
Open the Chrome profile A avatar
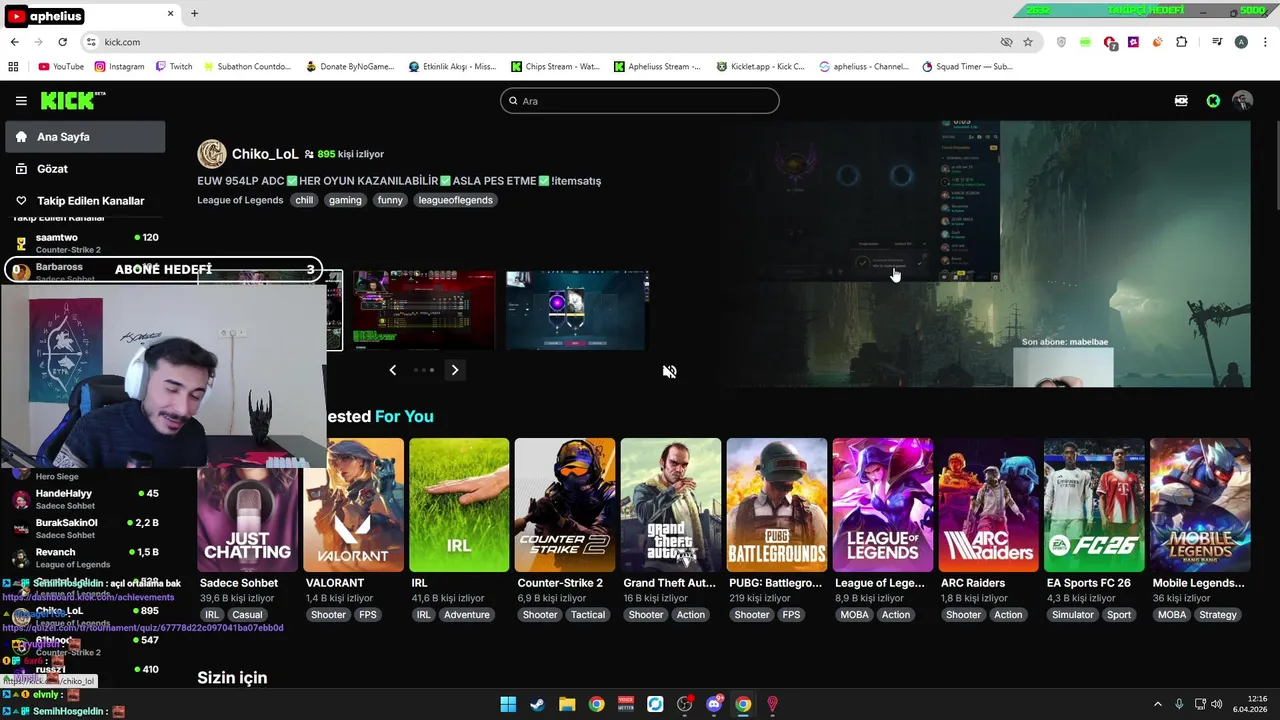1241,42
